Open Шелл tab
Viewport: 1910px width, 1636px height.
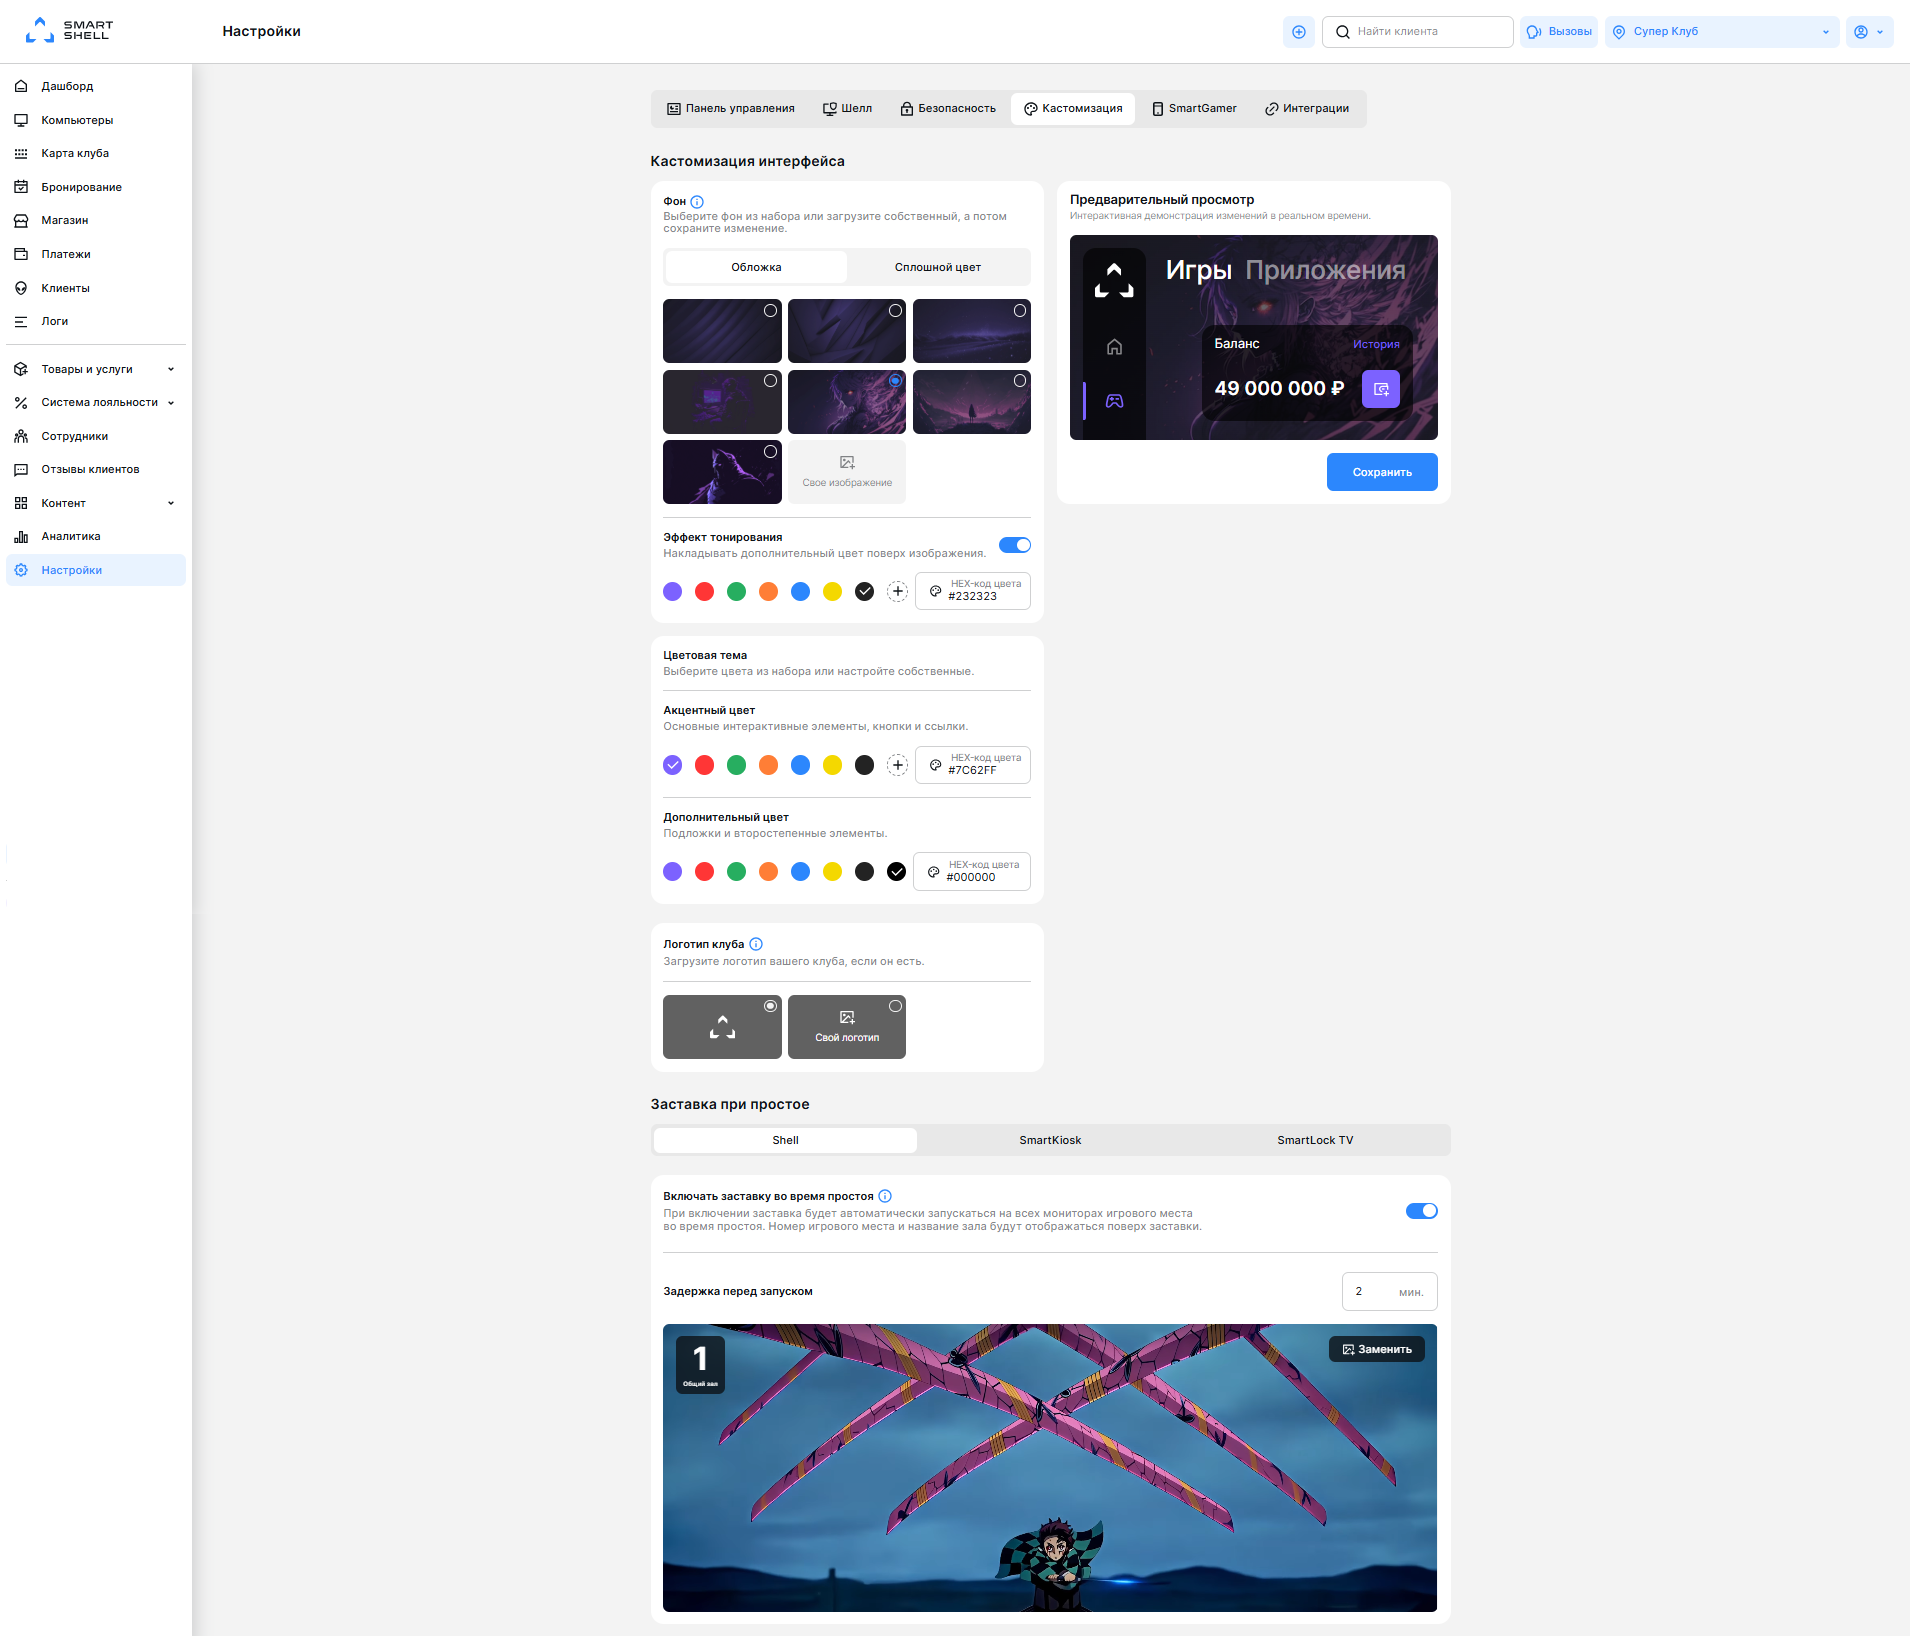[x=847, y=108]
